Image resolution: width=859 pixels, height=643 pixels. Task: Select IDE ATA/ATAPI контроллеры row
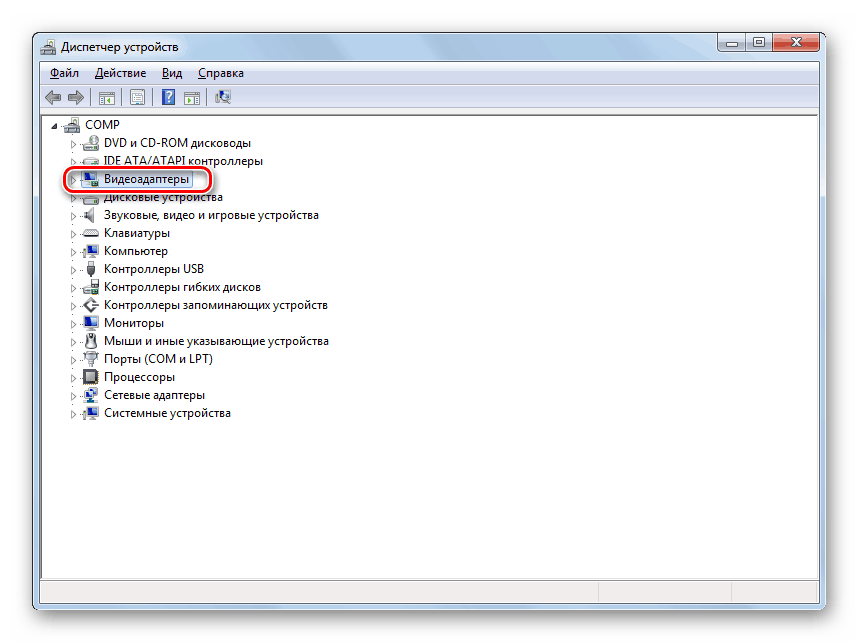pyautogui.click(x=183, y=161)
